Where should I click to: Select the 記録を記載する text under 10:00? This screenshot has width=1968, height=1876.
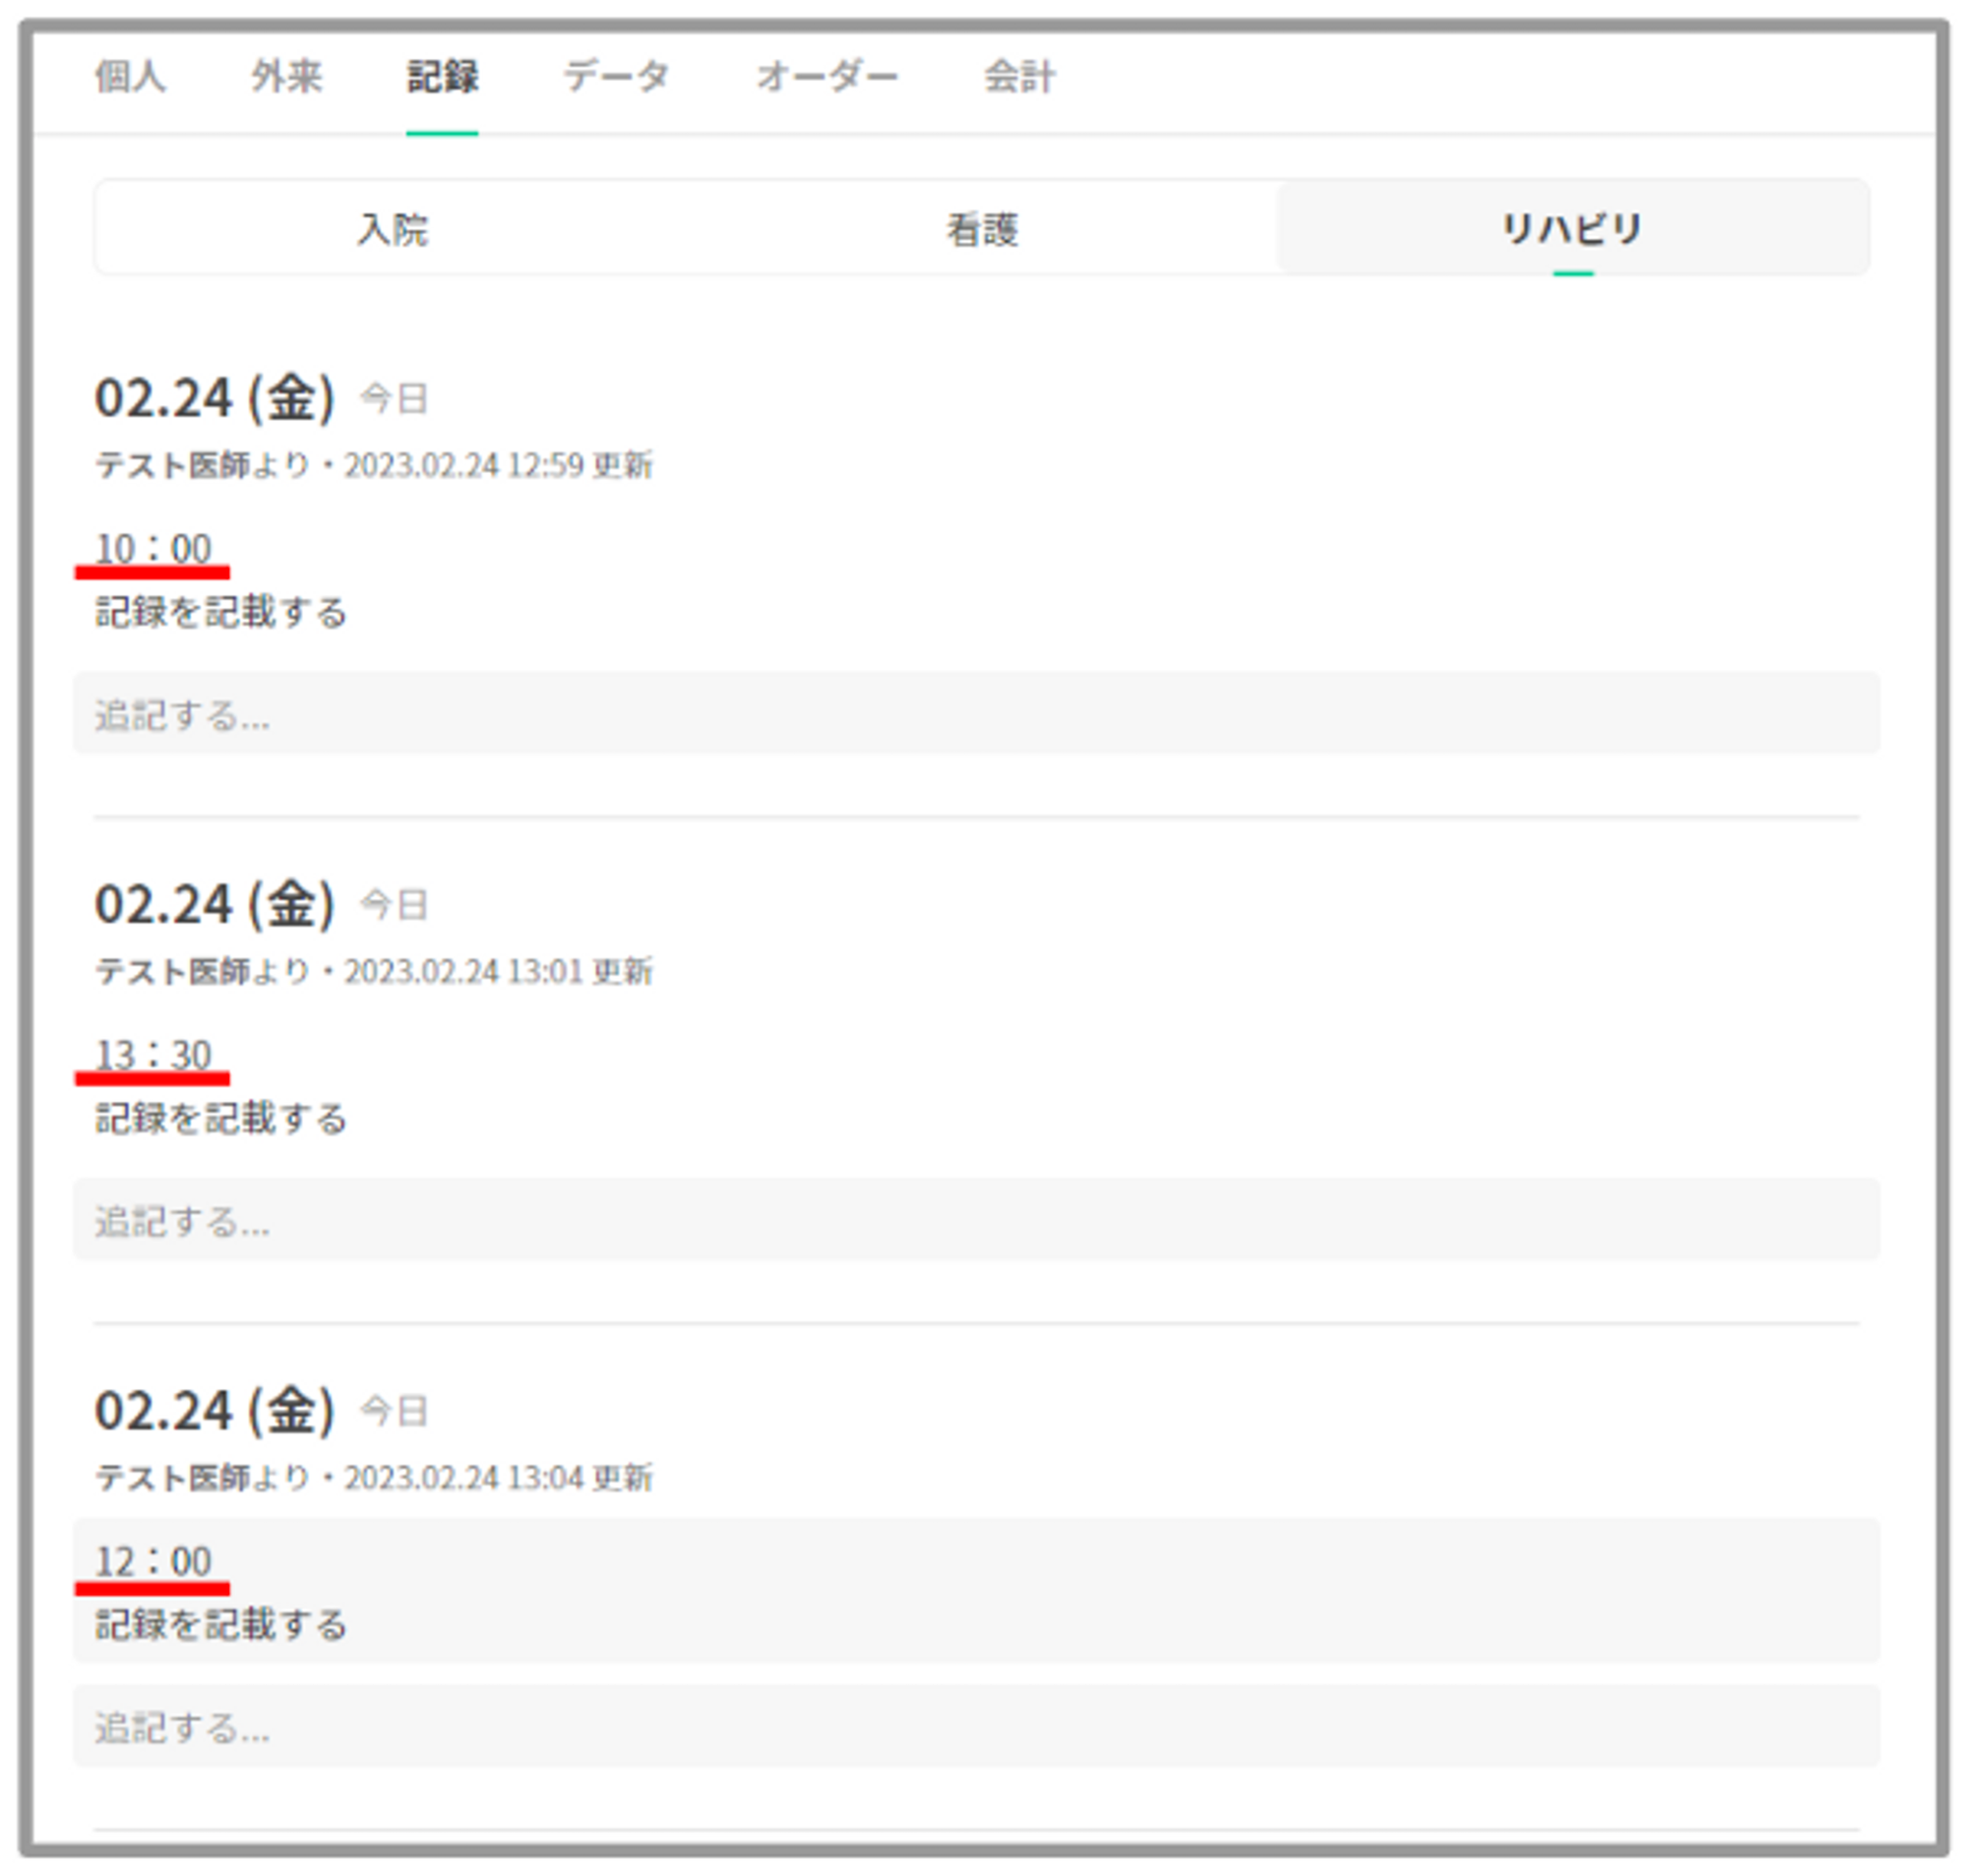pyautogui.click(x=221, y=612)
